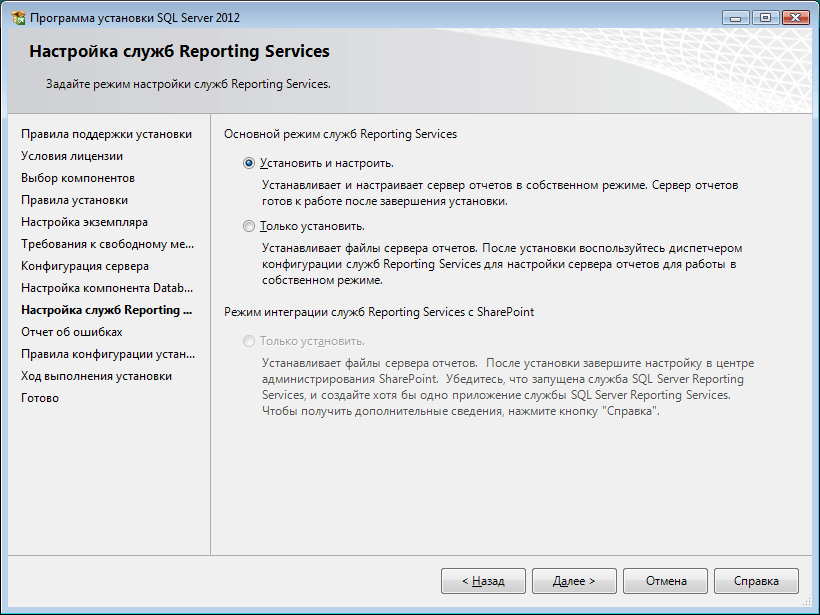Open 'Настройка экземпляра' step
The image size is (820, 615).
tap(84, 222)
